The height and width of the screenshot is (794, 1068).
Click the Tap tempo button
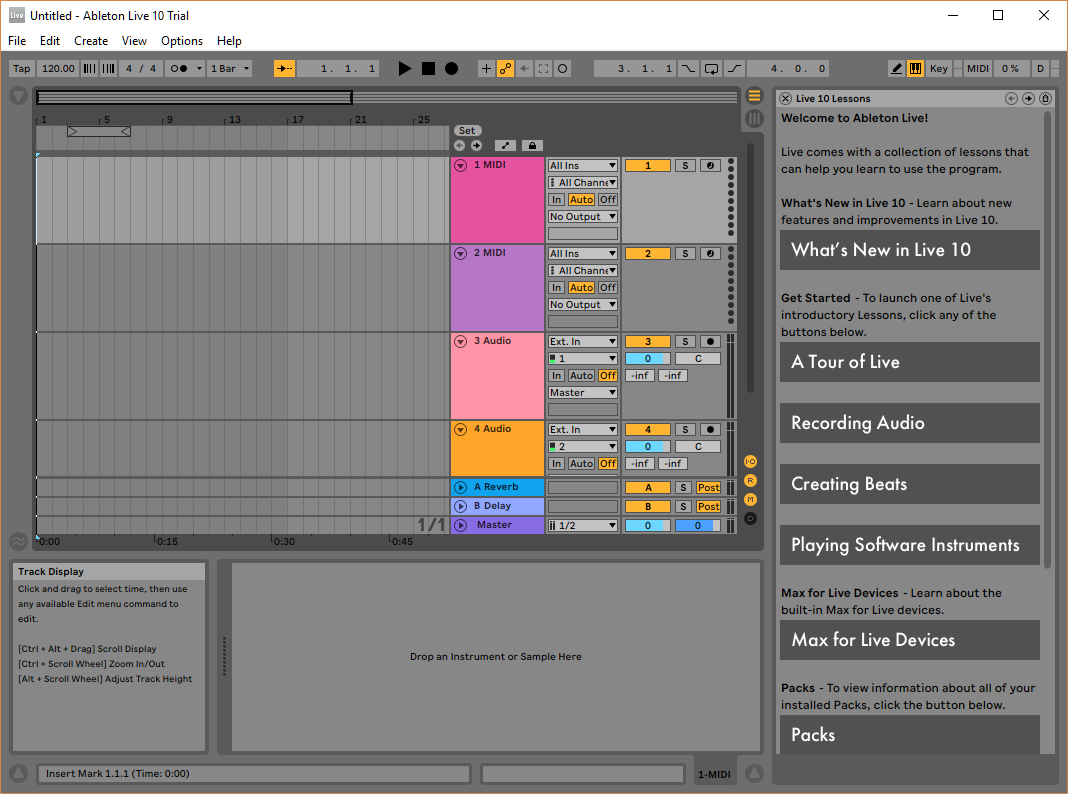(22, 69)
